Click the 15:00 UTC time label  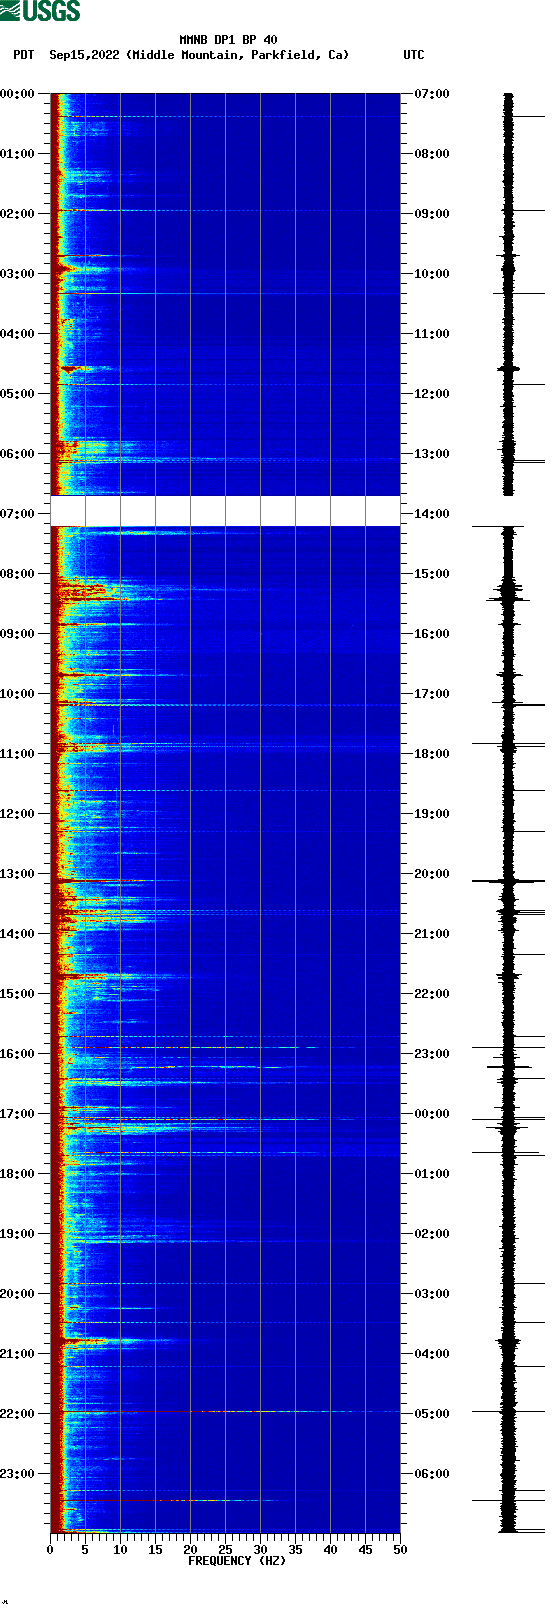[x=432, y=574]
